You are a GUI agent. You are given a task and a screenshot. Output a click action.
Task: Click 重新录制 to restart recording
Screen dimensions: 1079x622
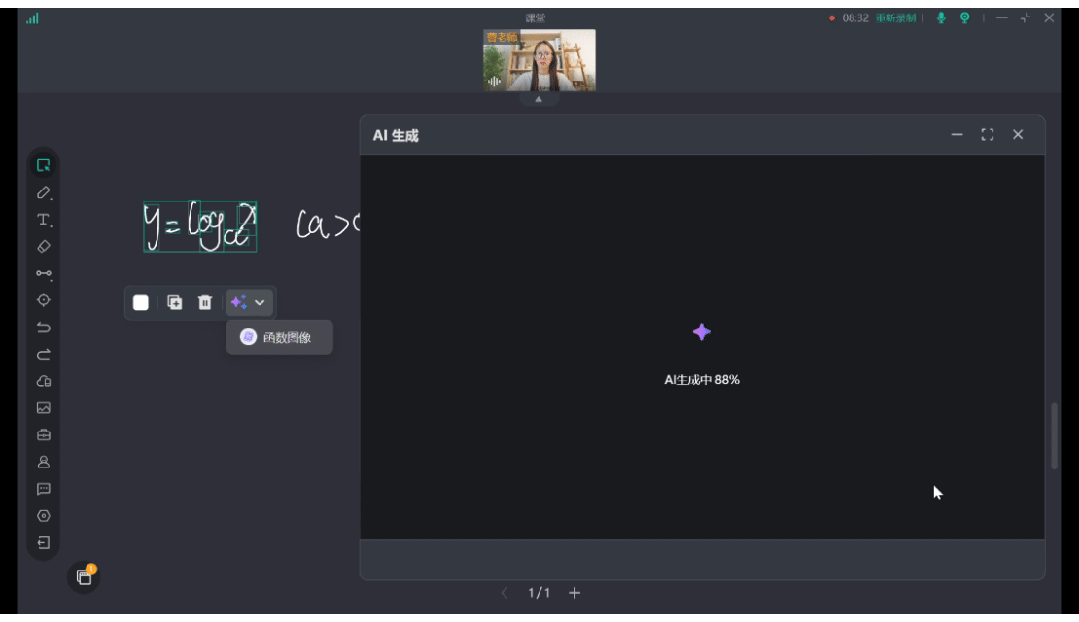click(896, 18)
